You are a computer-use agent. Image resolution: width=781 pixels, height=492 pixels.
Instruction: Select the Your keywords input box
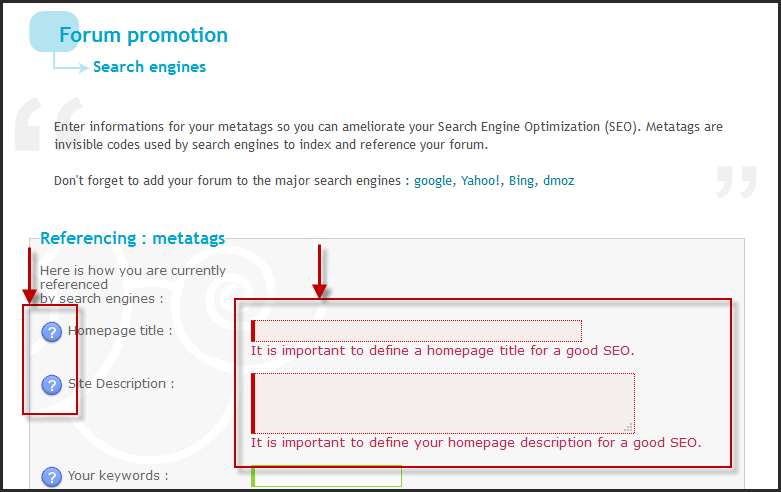[x=326, y=476]
